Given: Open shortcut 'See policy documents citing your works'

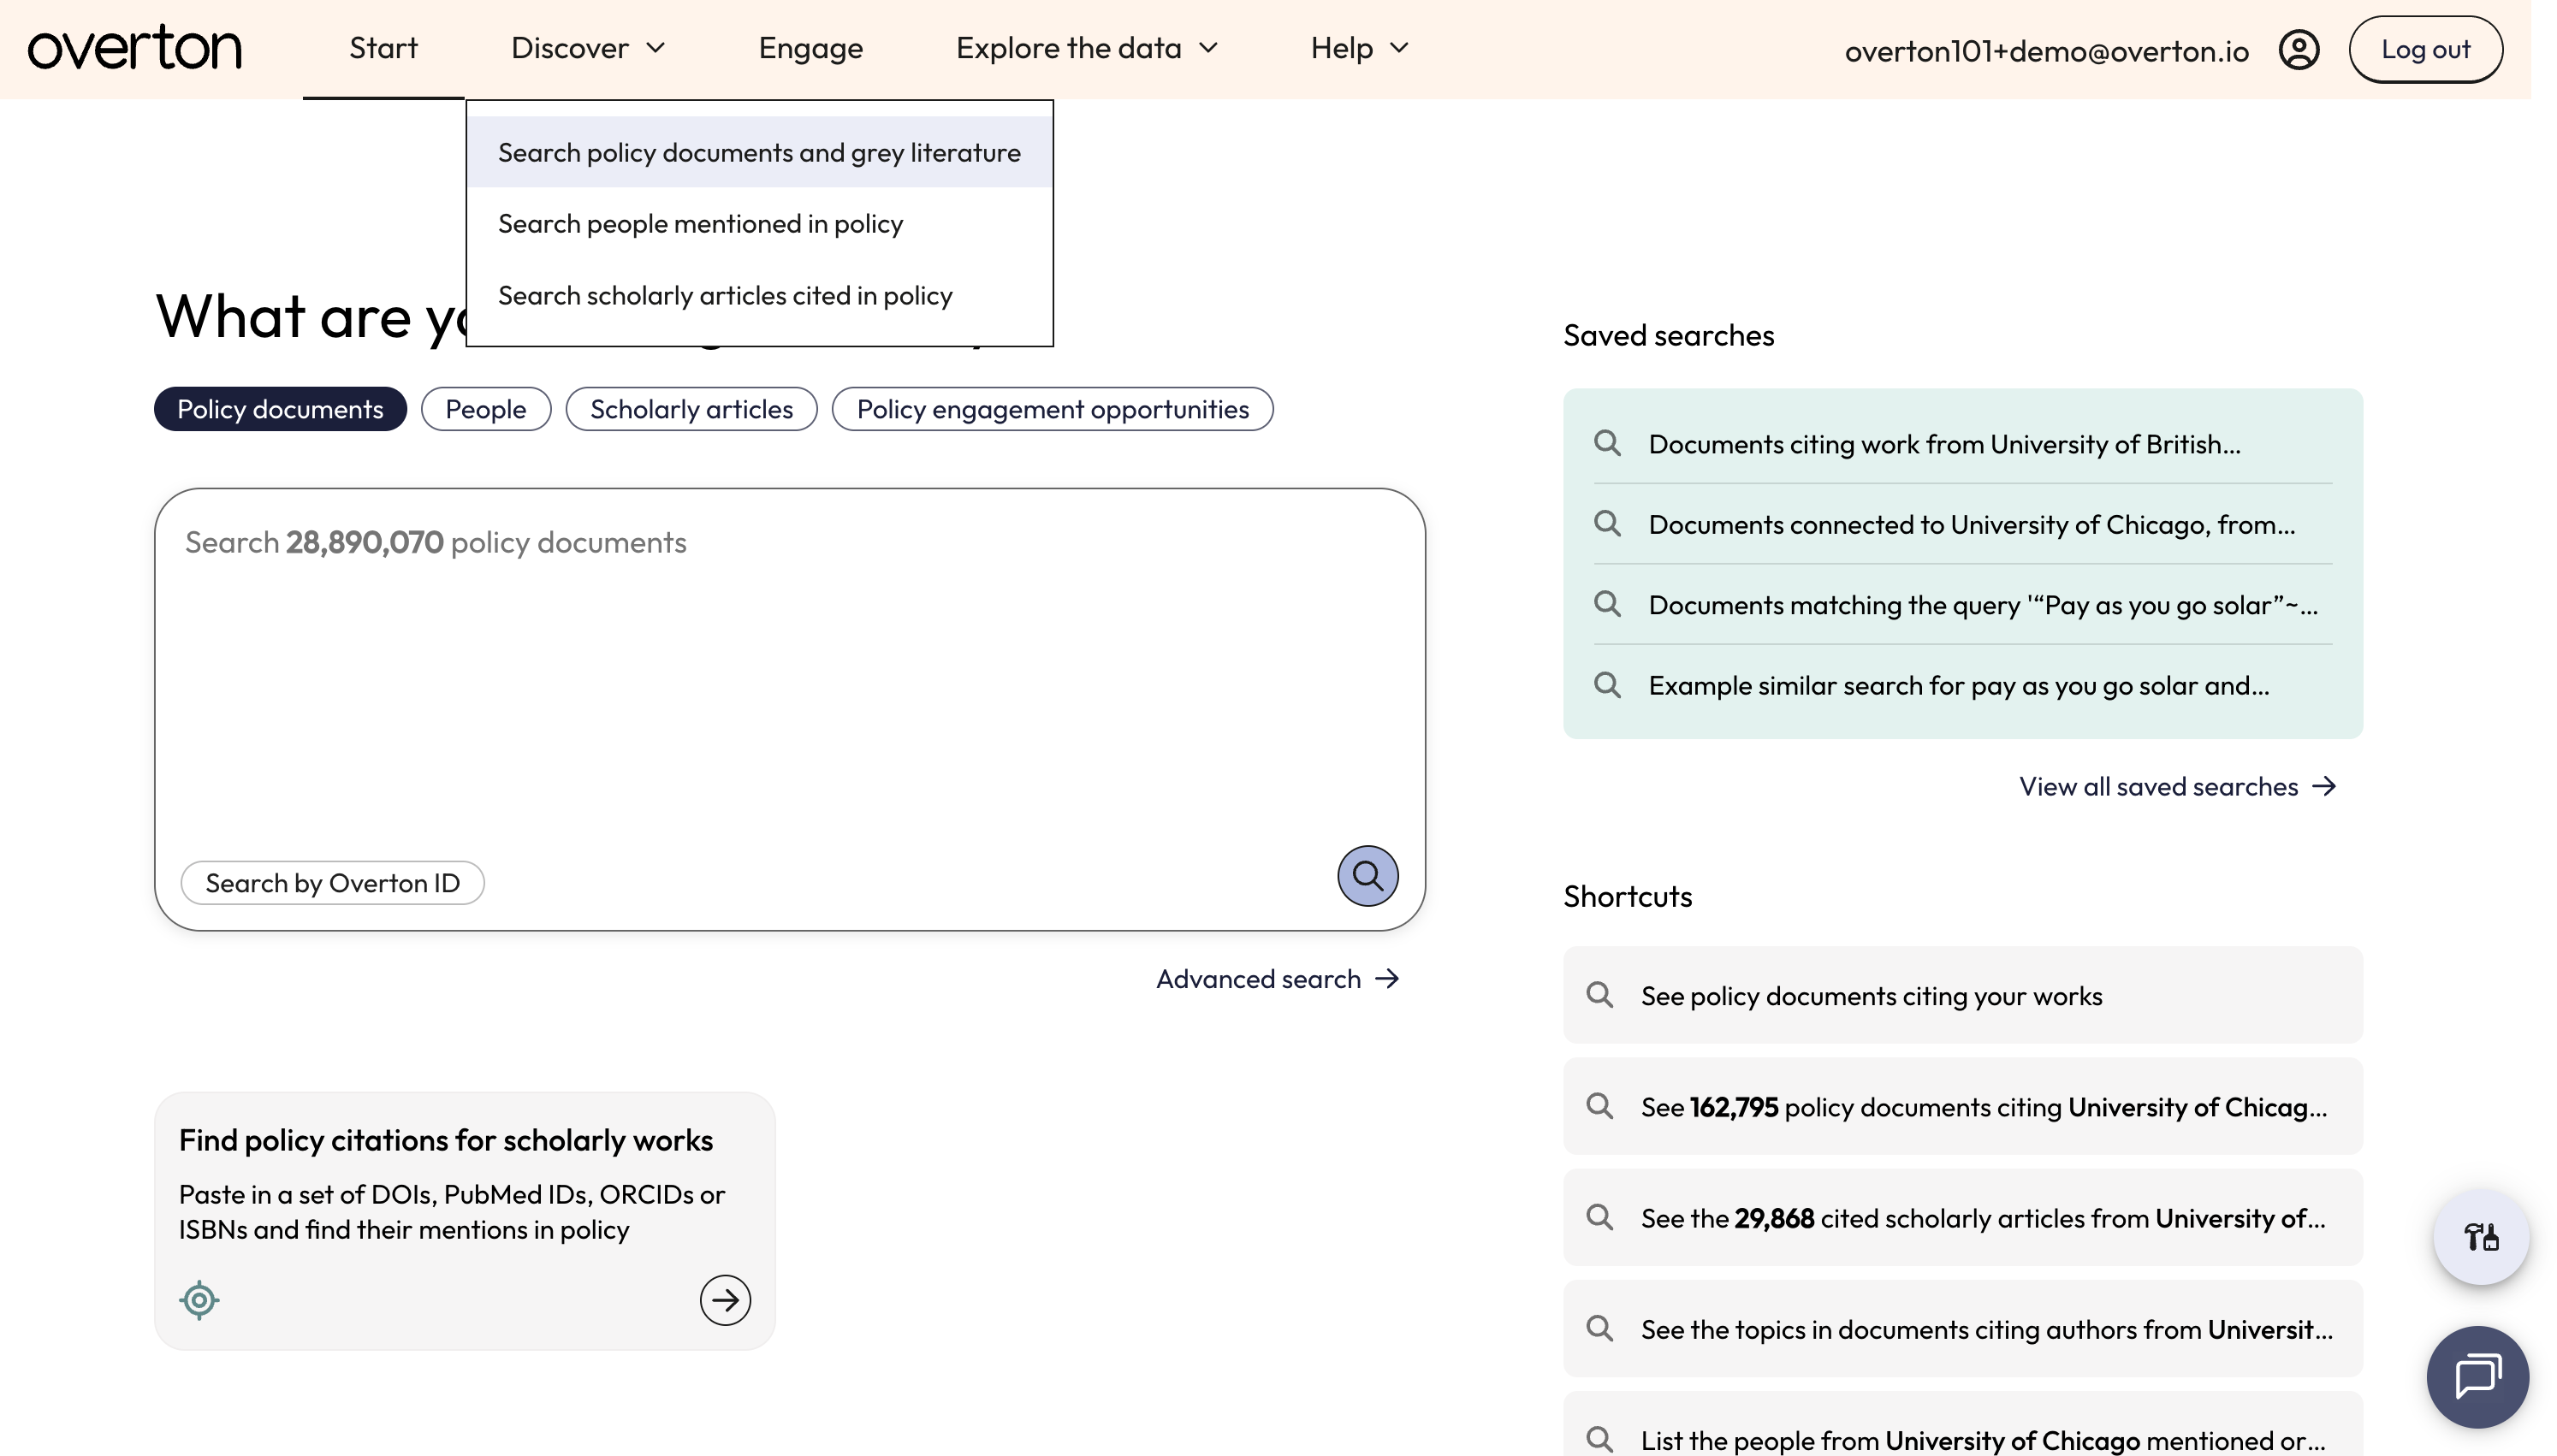Looking at the screenshot, I should 1962,995.
